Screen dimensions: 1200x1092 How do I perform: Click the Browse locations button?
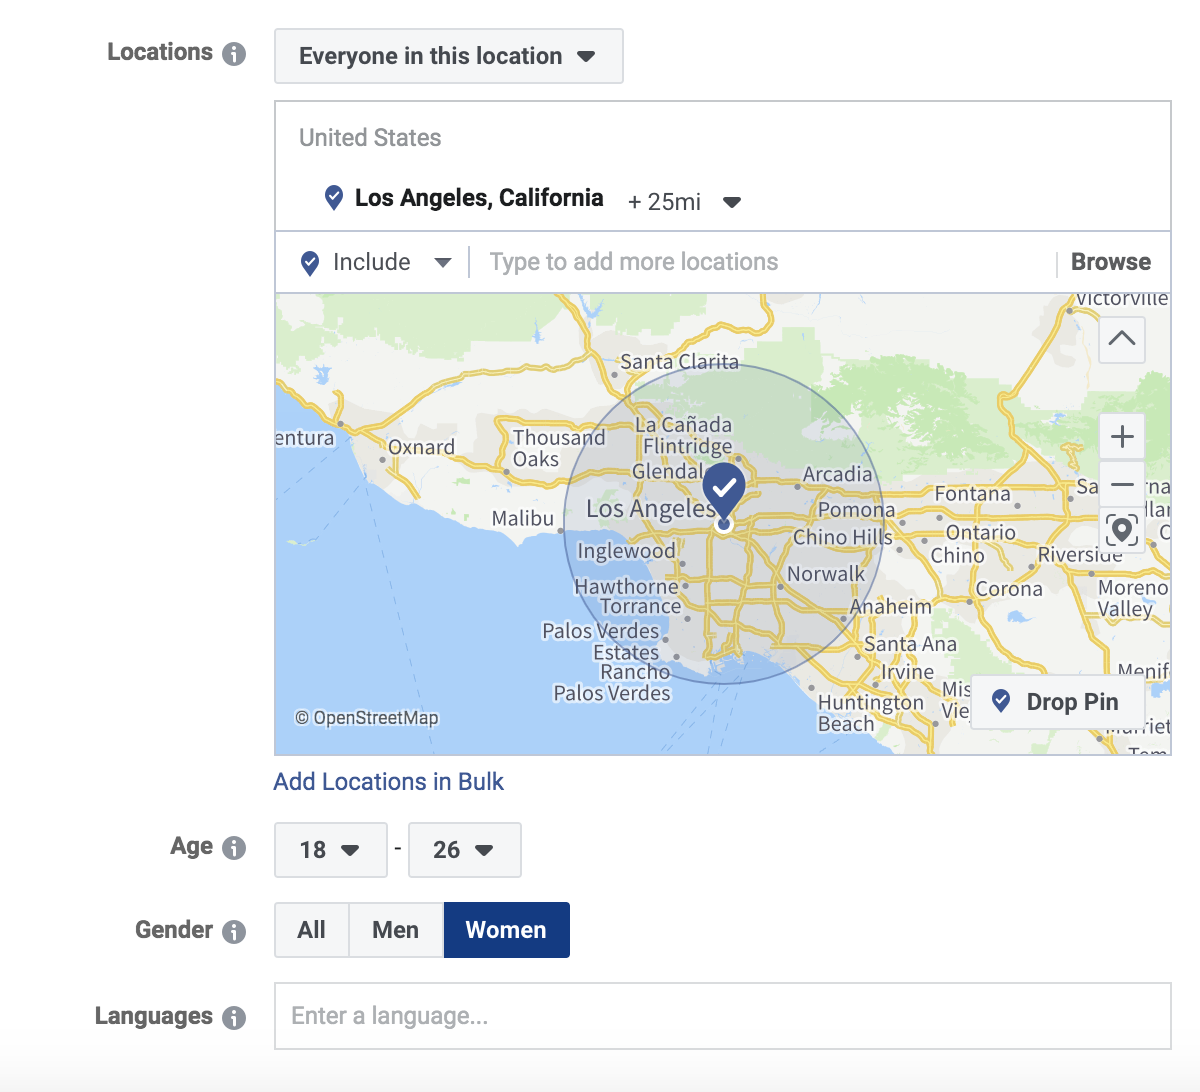click(1110, 262)
